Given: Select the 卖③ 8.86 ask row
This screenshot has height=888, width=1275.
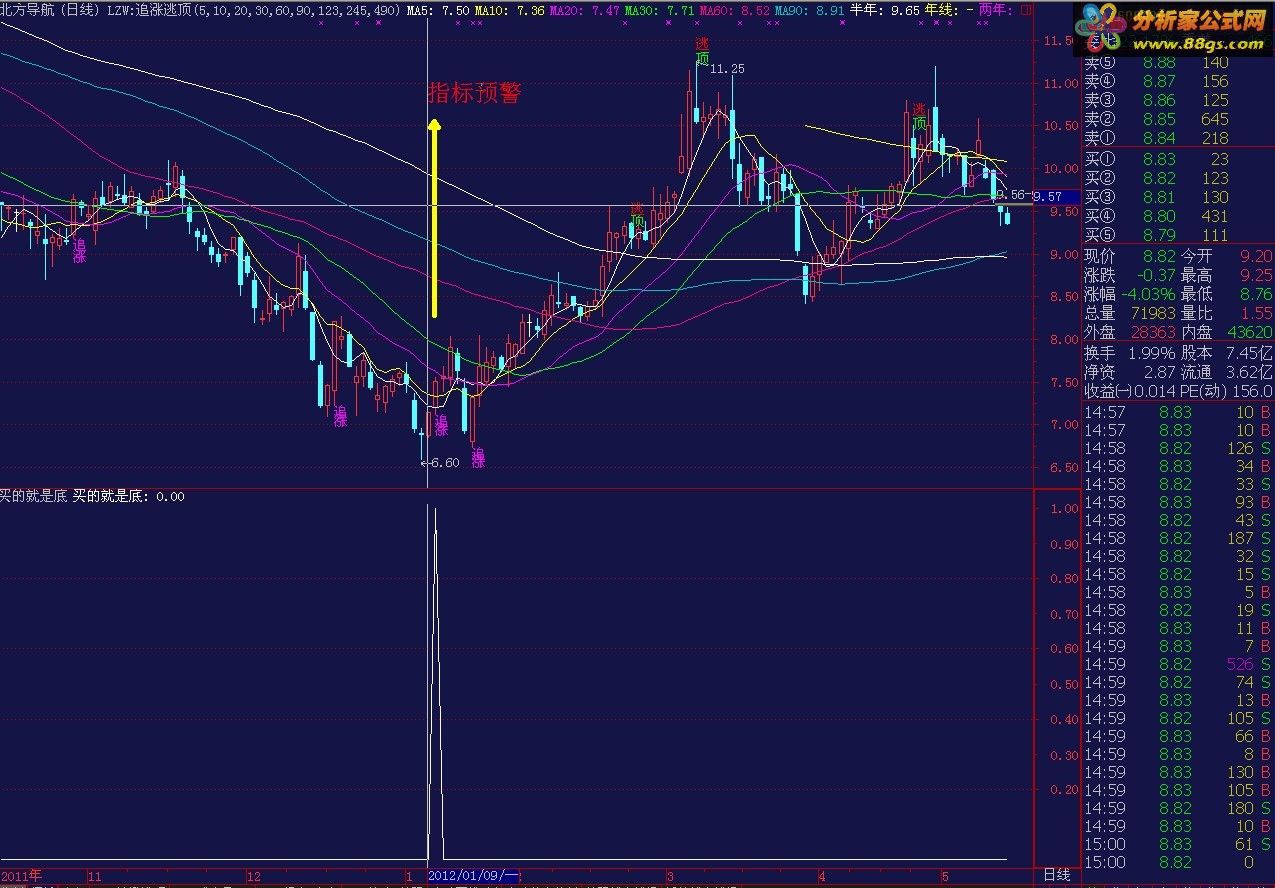Looking at the screenshot, I should click(x=1157, y=101).
